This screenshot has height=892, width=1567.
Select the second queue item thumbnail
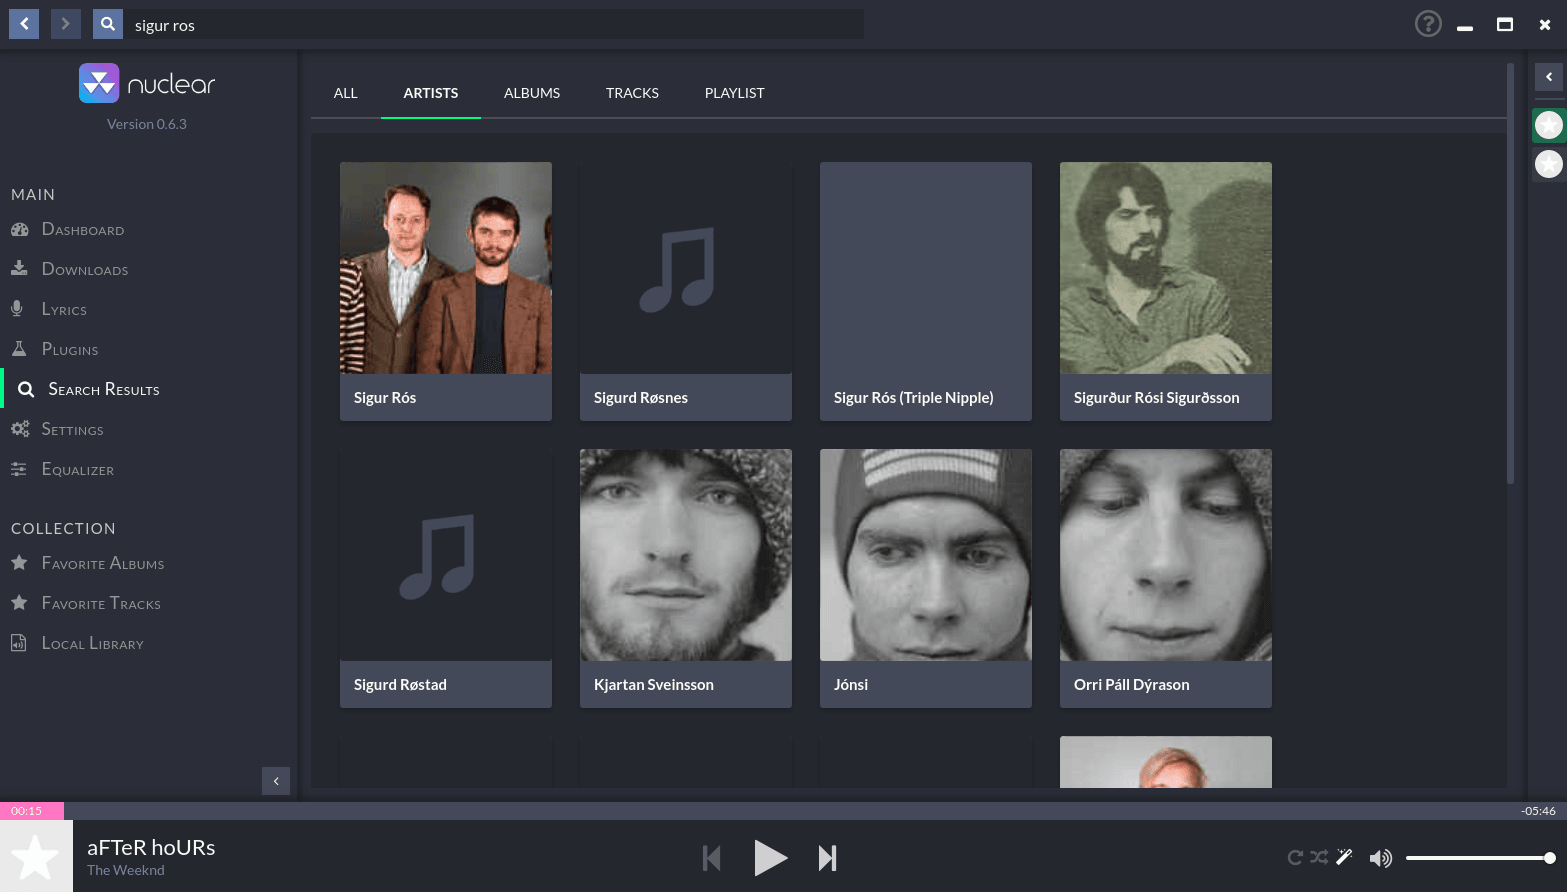(1549, 164)
